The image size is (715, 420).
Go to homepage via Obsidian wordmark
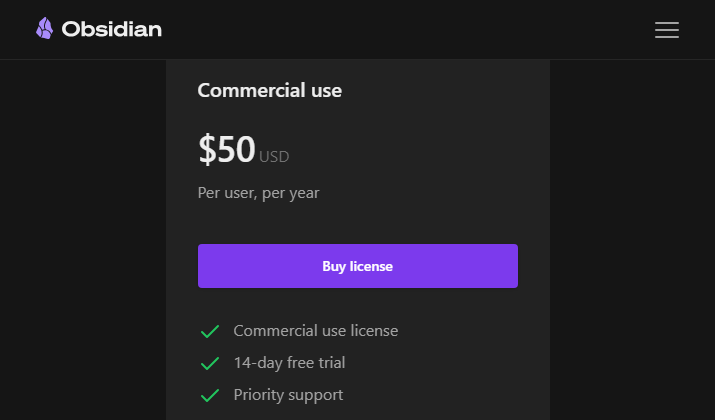tap(112, 29)
